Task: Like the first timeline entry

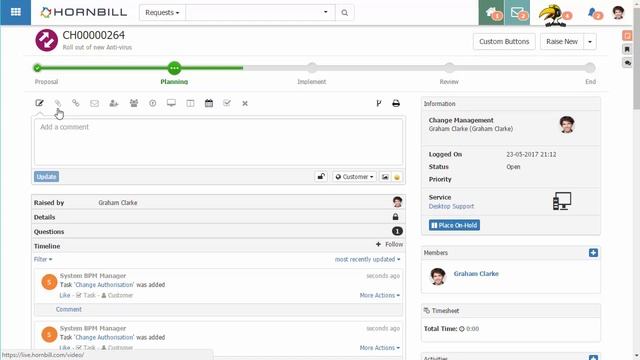Action: [65, 295]
